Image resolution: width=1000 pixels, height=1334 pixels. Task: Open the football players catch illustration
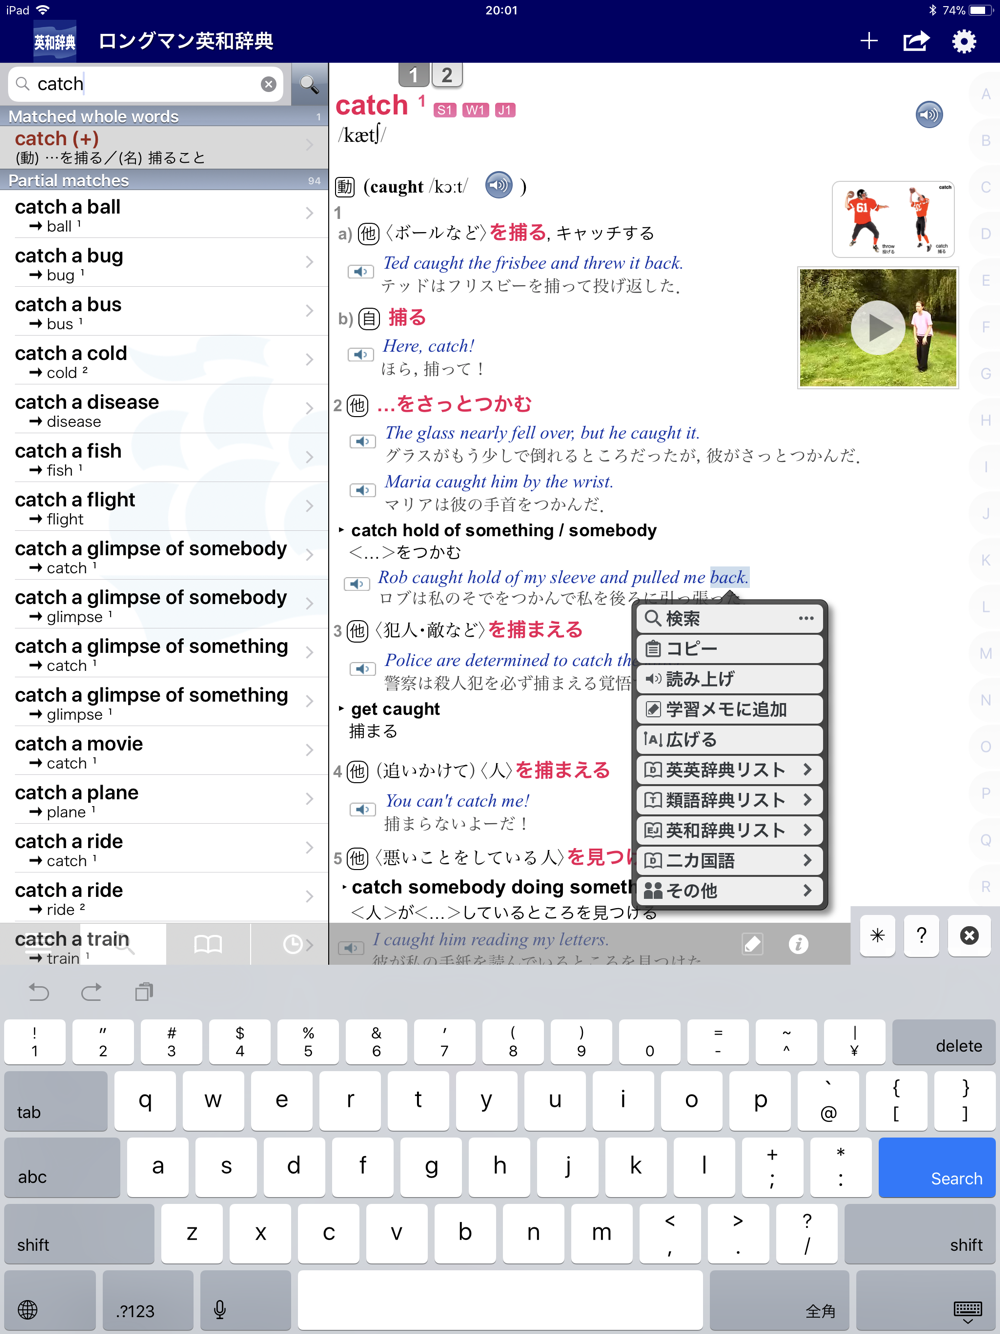(x=893, y=219)
